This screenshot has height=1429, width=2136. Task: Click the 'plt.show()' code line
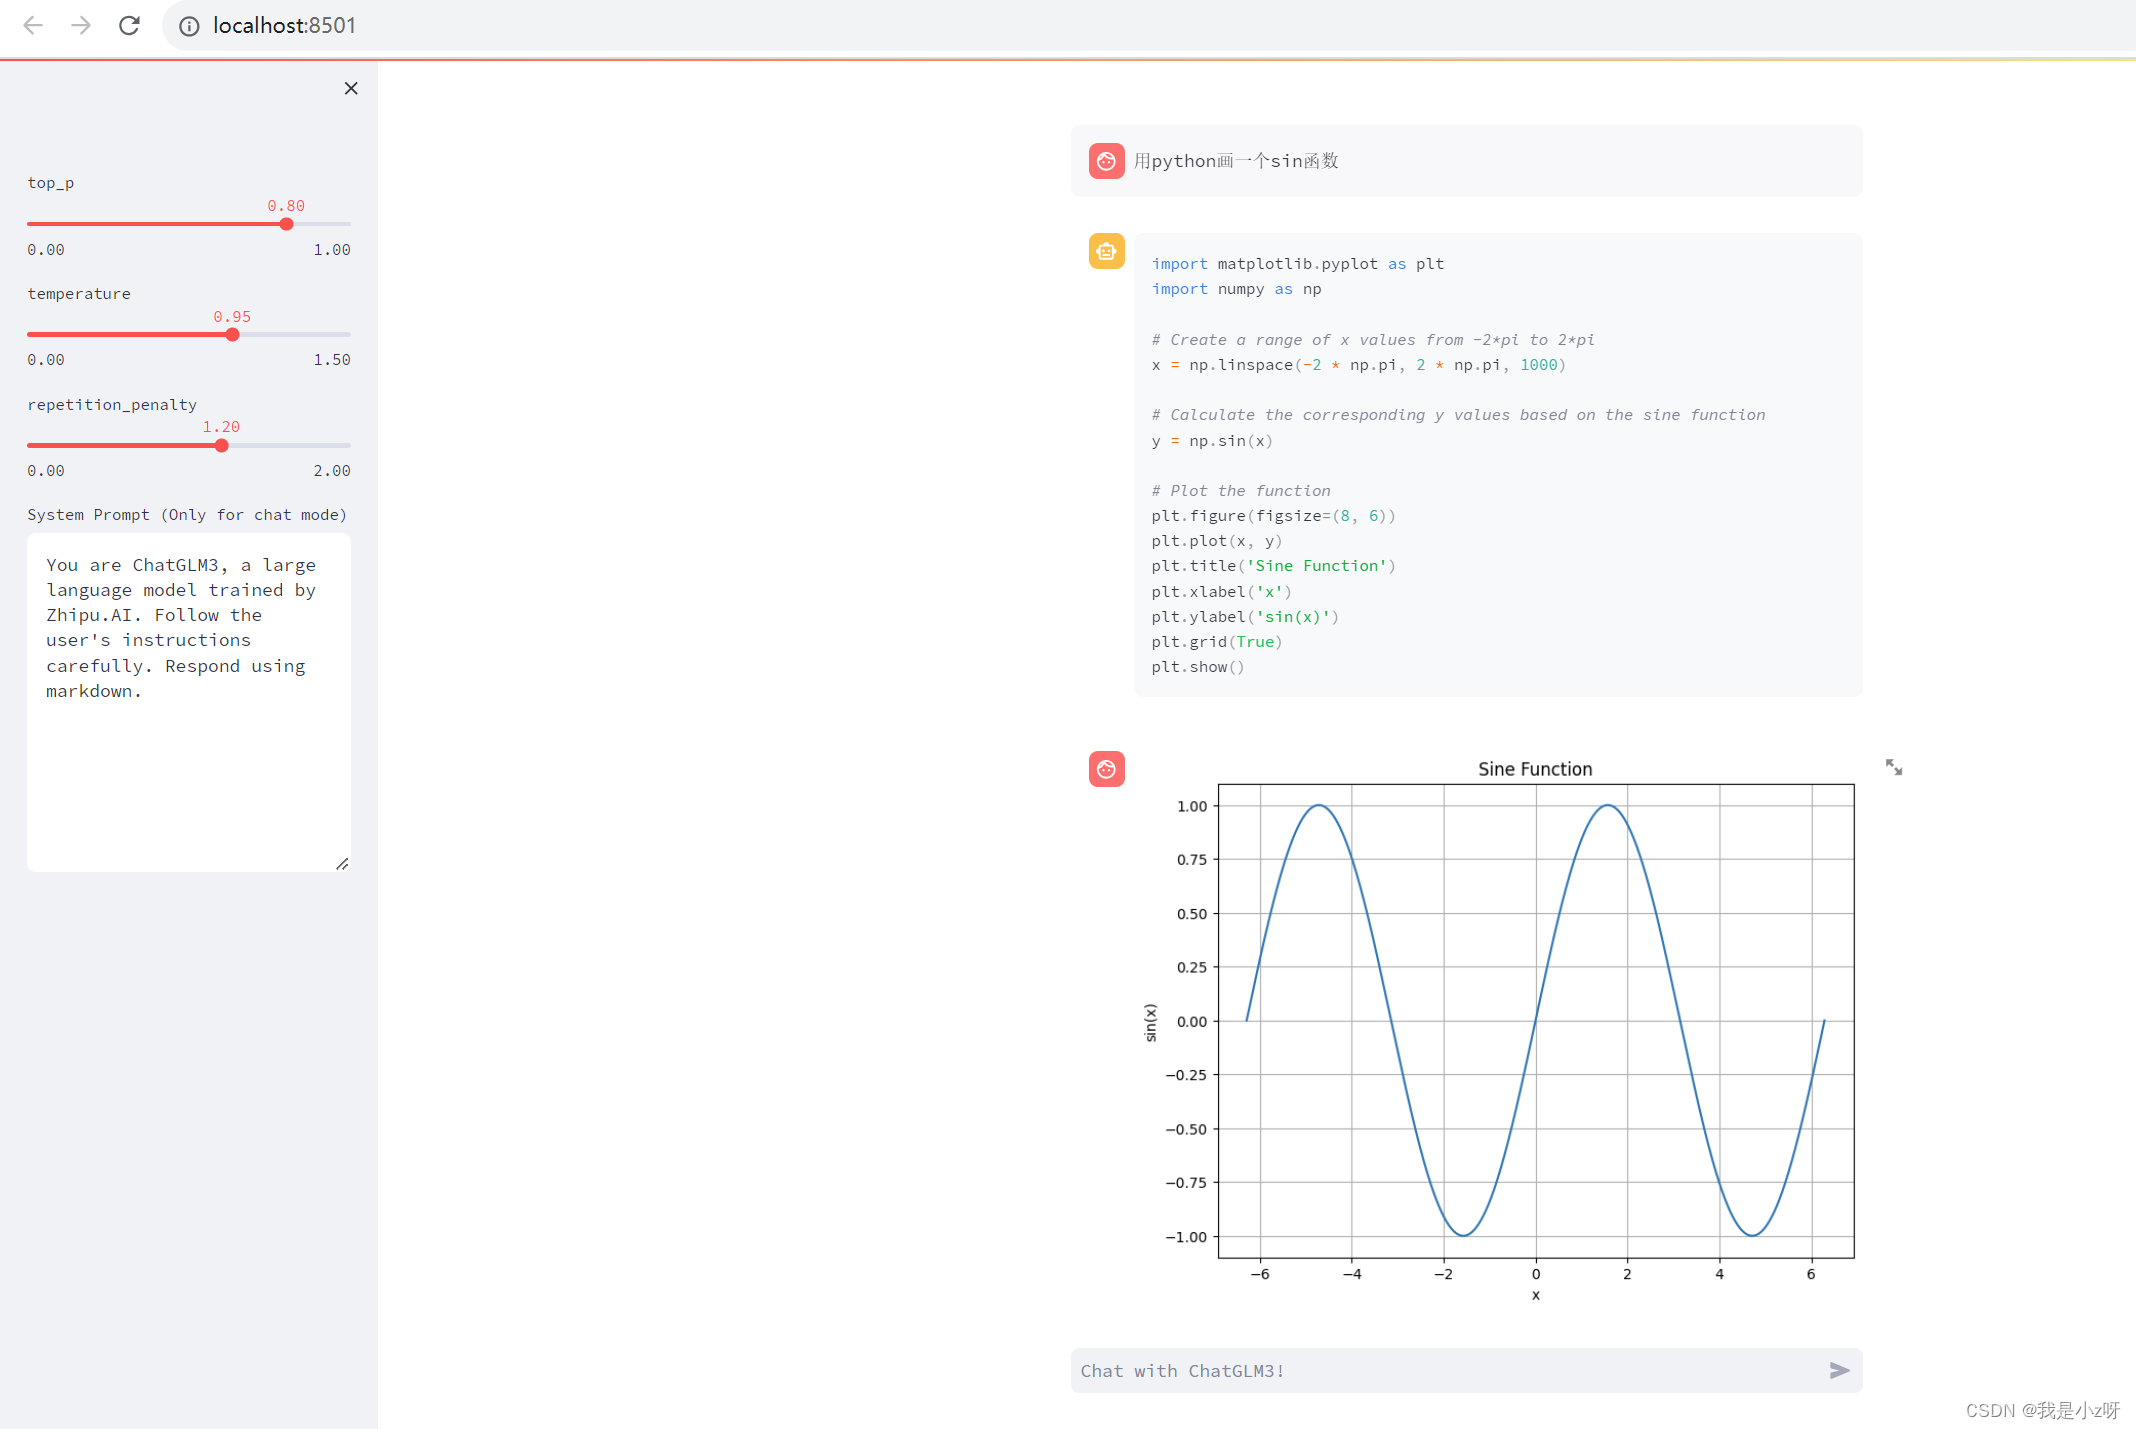pos(1198,667)
